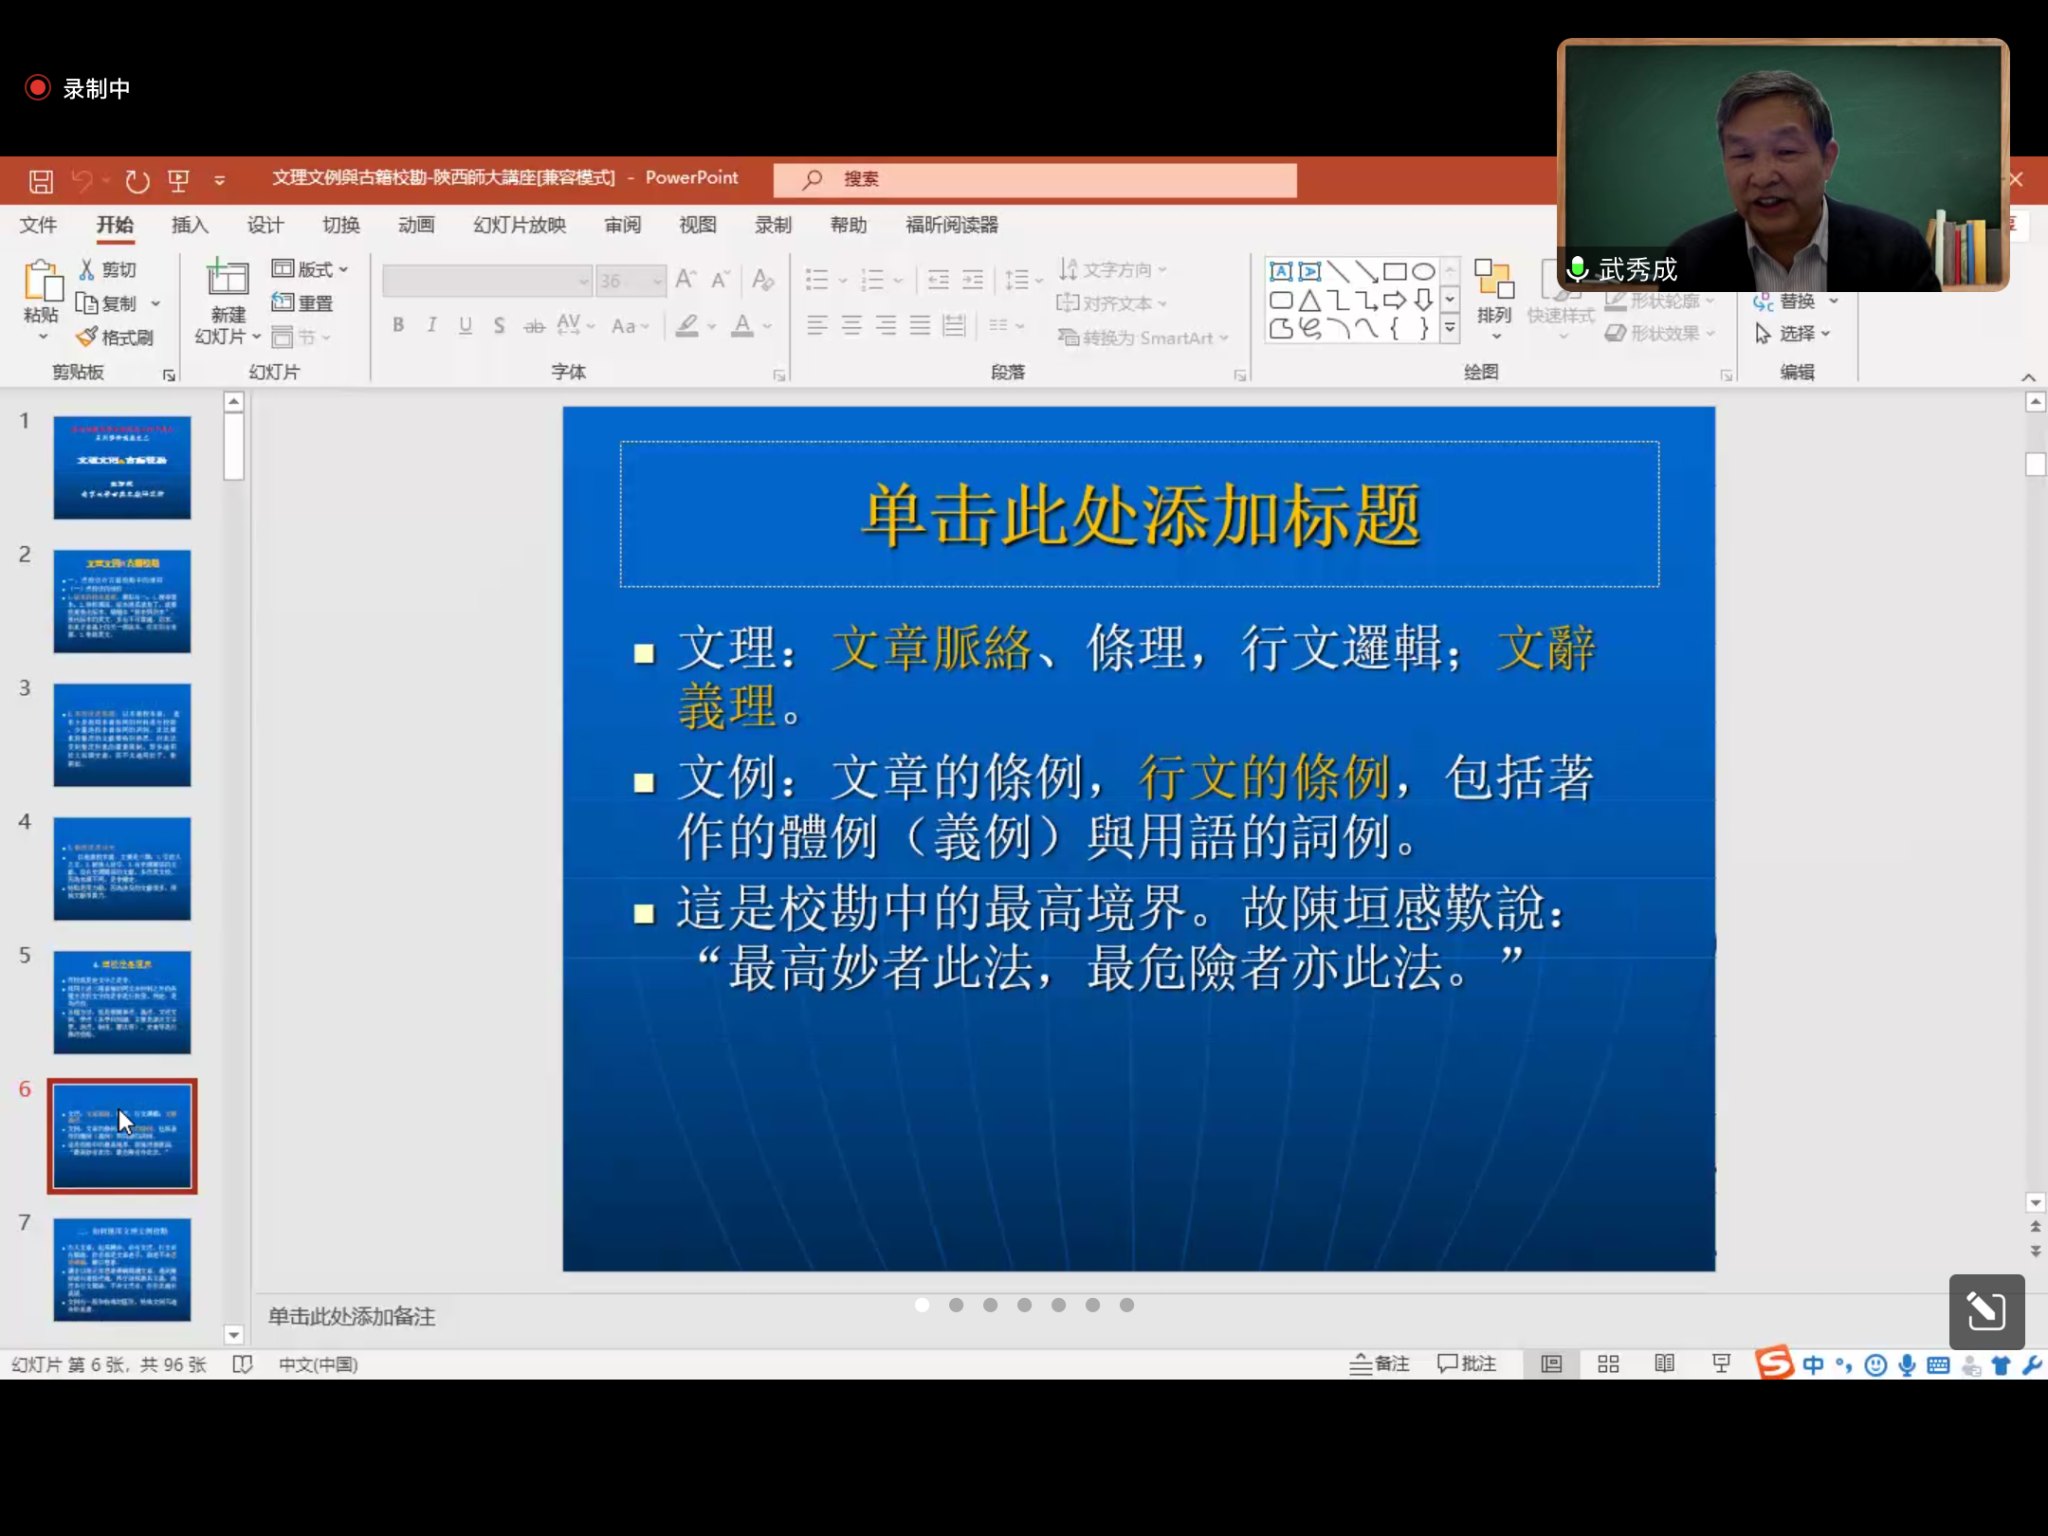Open Reading View from status bar
This screenshot has height=1536, width=2048.
tap(1664, 1364)
